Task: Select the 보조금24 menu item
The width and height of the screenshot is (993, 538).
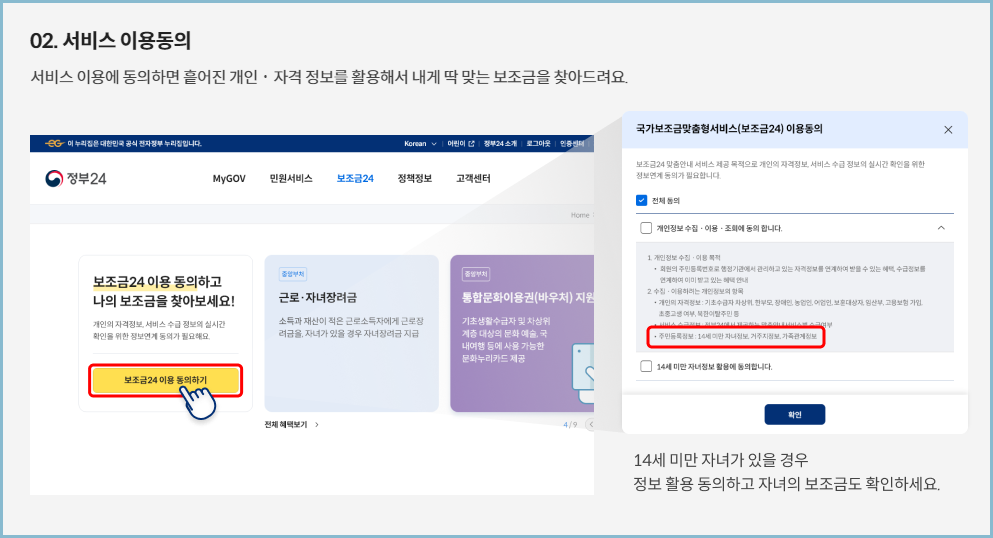Action: tap(355, 178)
